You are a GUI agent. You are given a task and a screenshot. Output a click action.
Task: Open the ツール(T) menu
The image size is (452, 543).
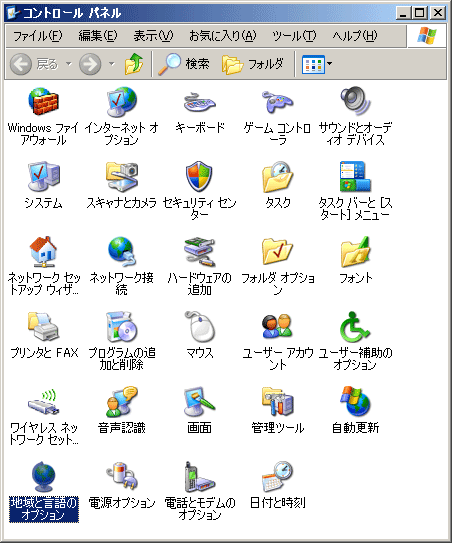click(294, 36)
